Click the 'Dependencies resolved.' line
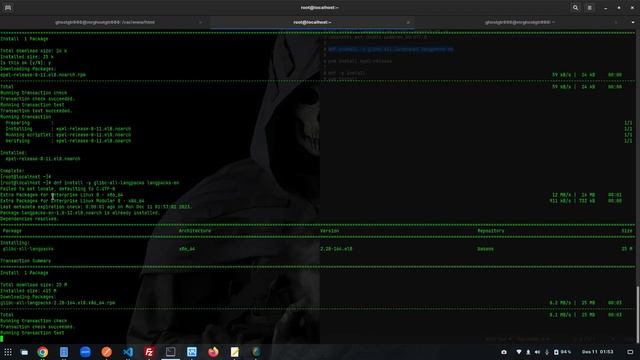 point(29,219)
